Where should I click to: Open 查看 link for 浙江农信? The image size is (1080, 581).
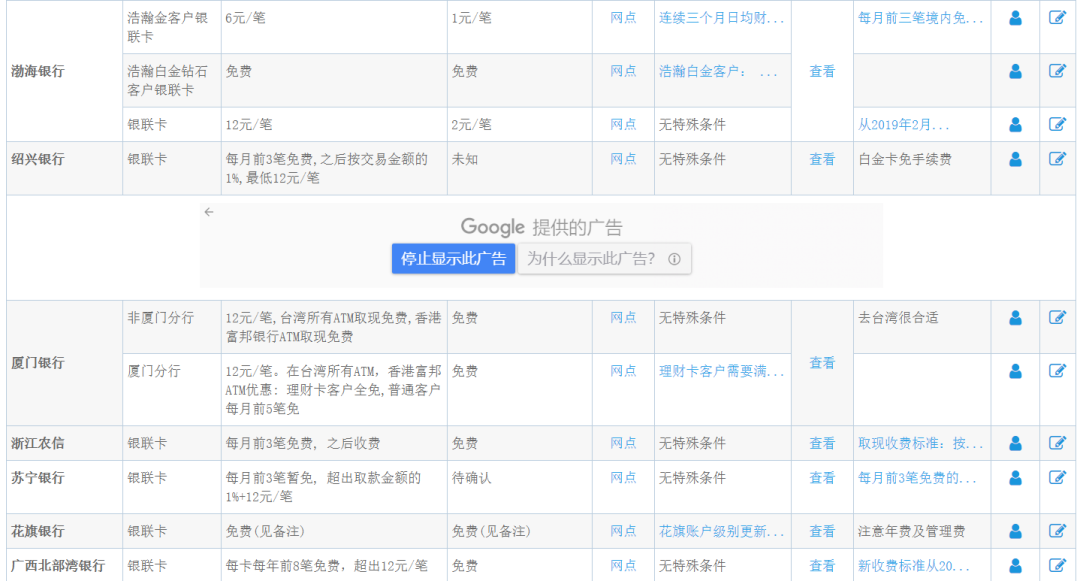pyautogui.click(x=822, y=444)
